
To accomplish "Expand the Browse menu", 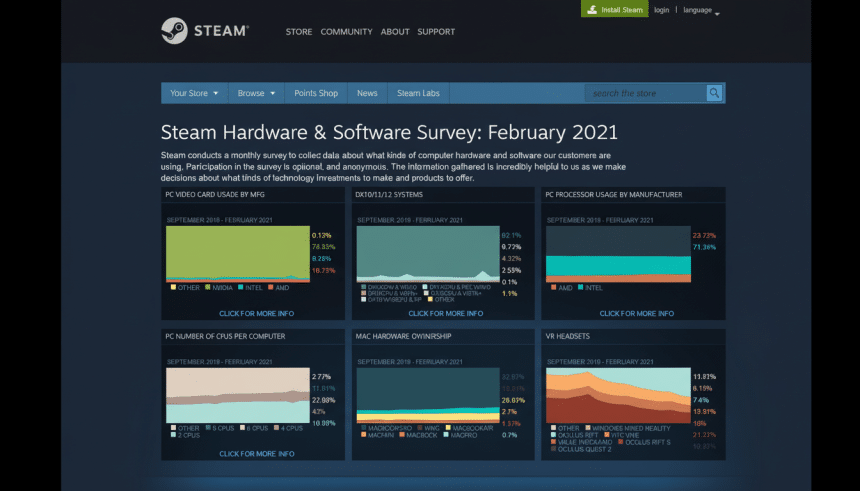I will point(256,93).
